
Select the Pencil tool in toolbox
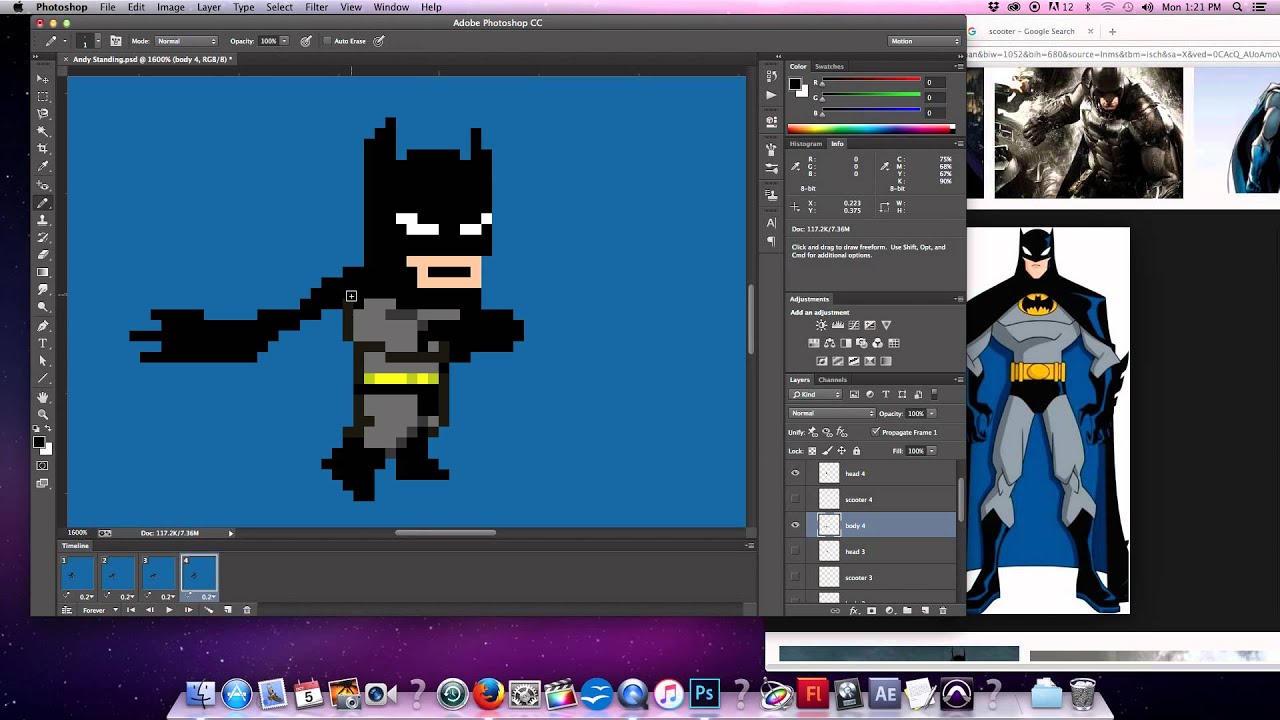click(x=43, y=203)
